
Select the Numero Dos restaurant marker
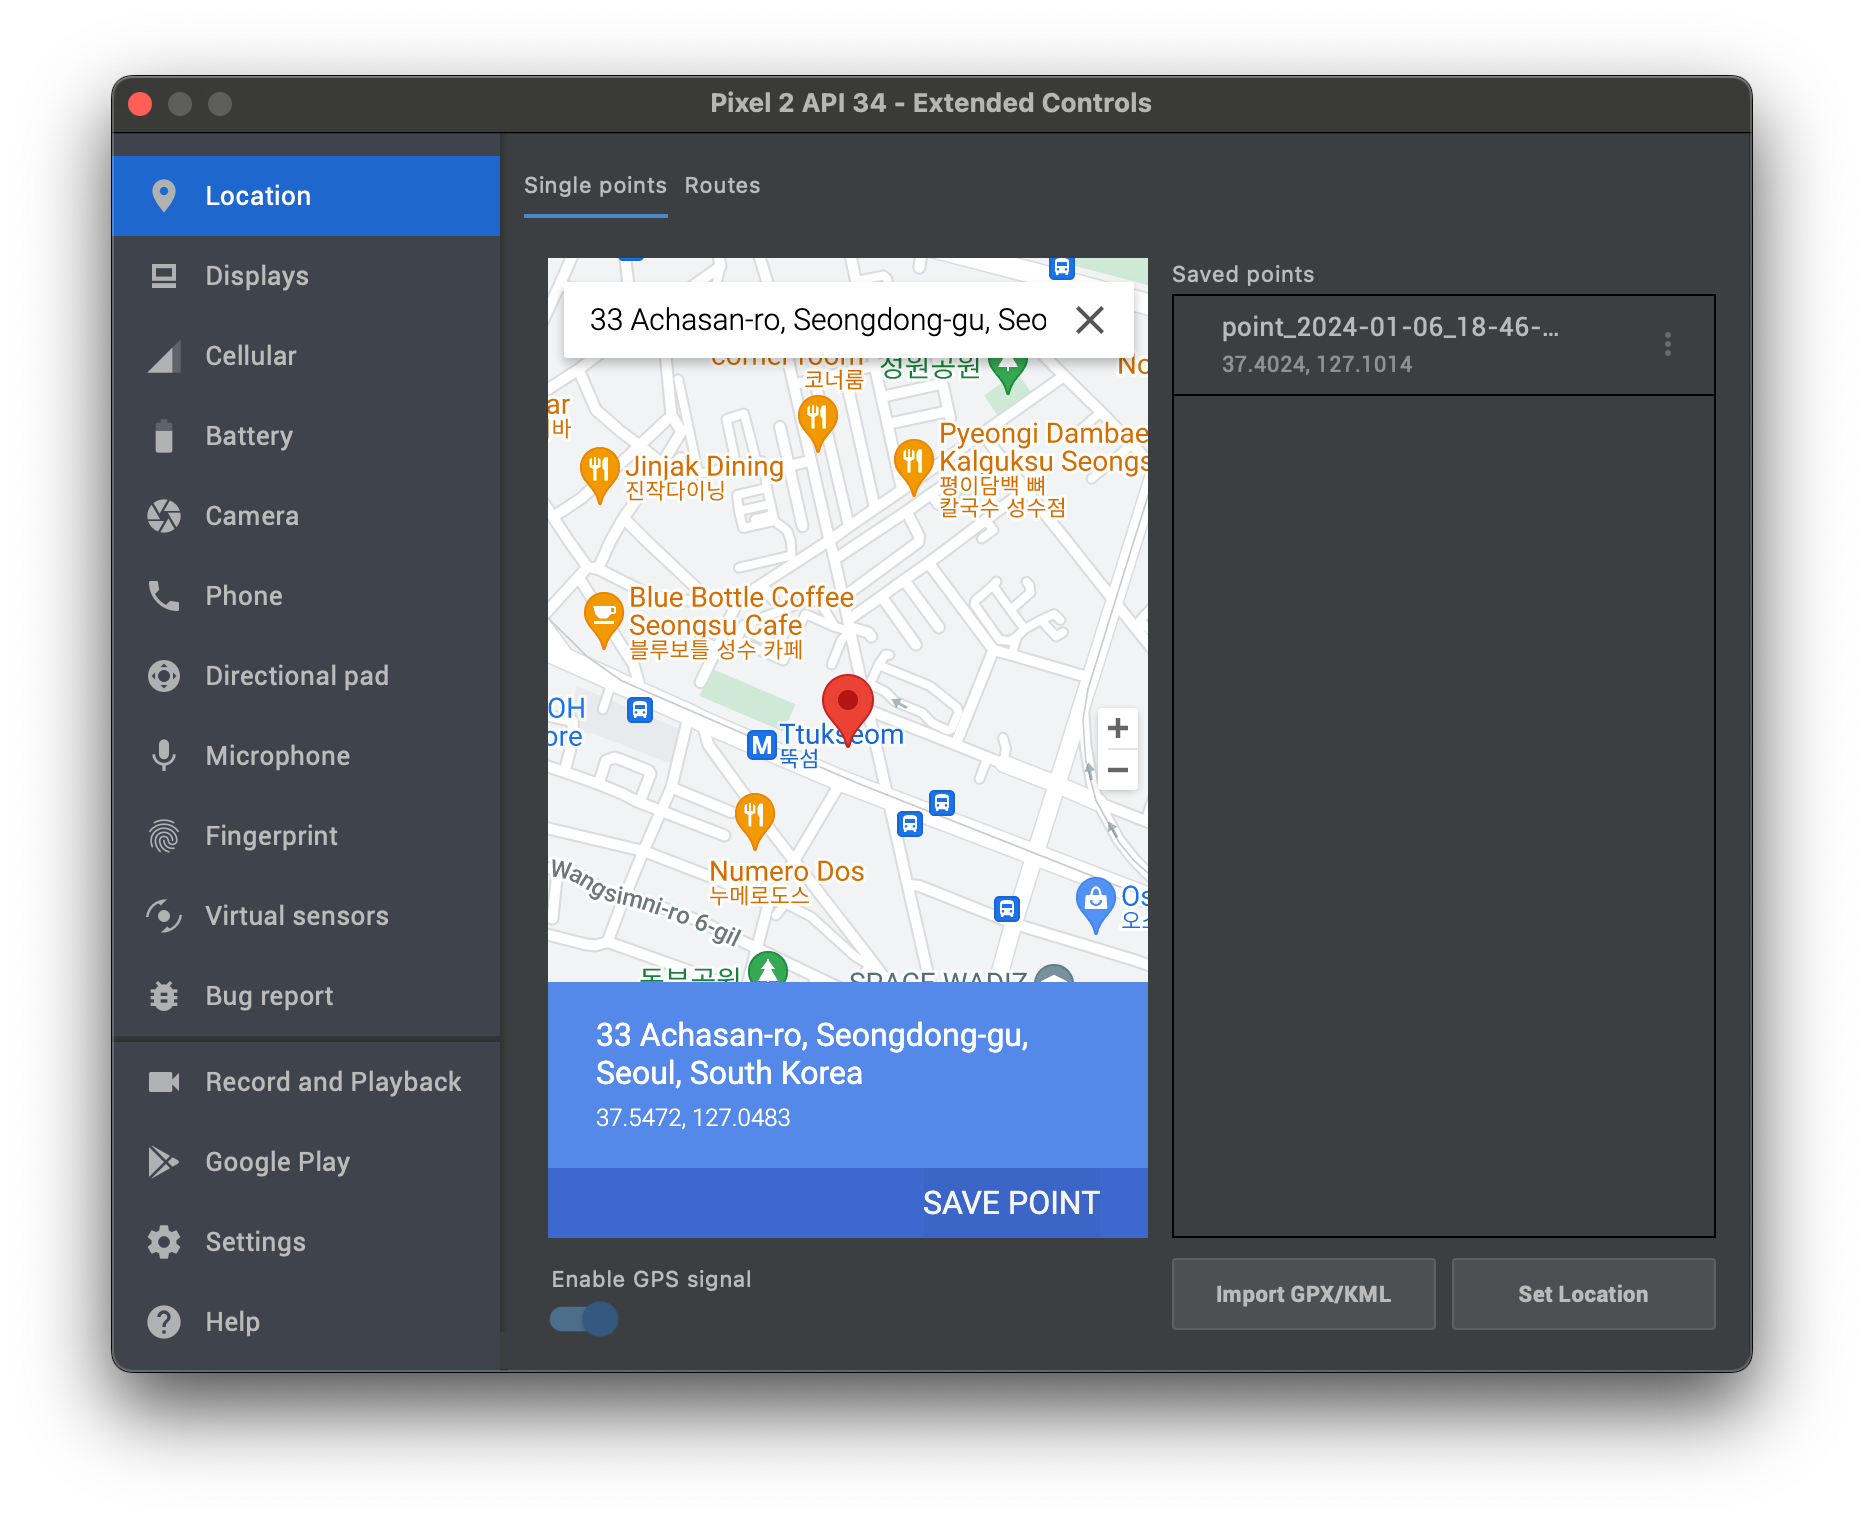[x=755, y=821]
